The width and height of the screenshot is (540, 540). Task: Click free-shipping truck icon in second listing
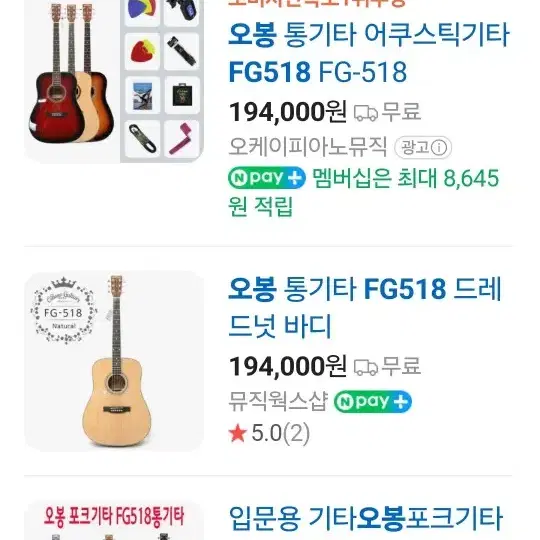[366, 367]
